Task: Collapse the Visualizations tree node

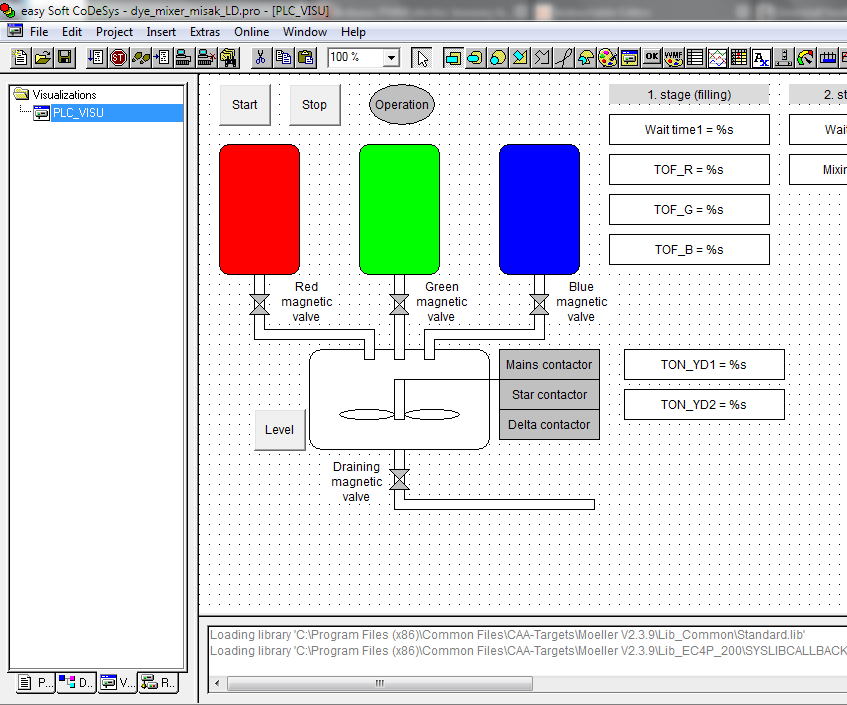Action: (22, 94)
